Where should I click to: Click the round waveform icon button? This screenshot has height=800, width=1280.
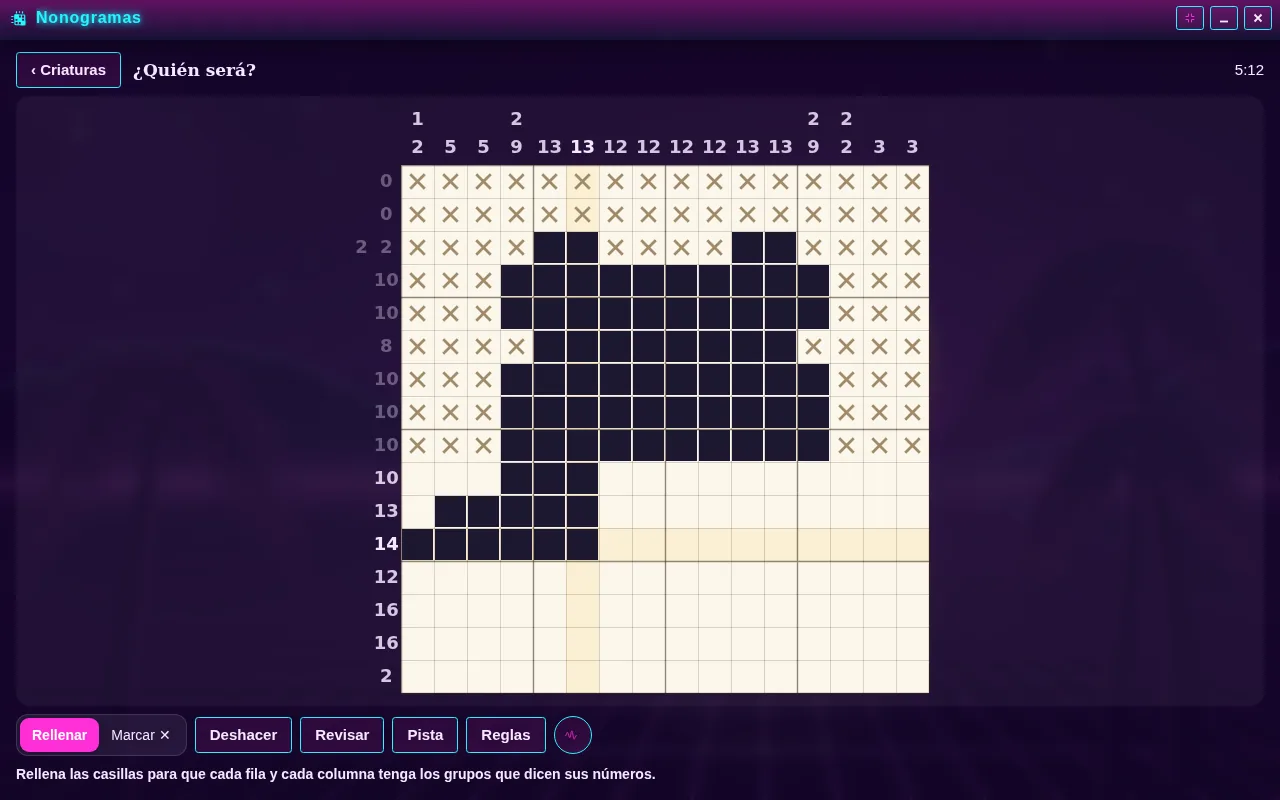click(573, 735)
